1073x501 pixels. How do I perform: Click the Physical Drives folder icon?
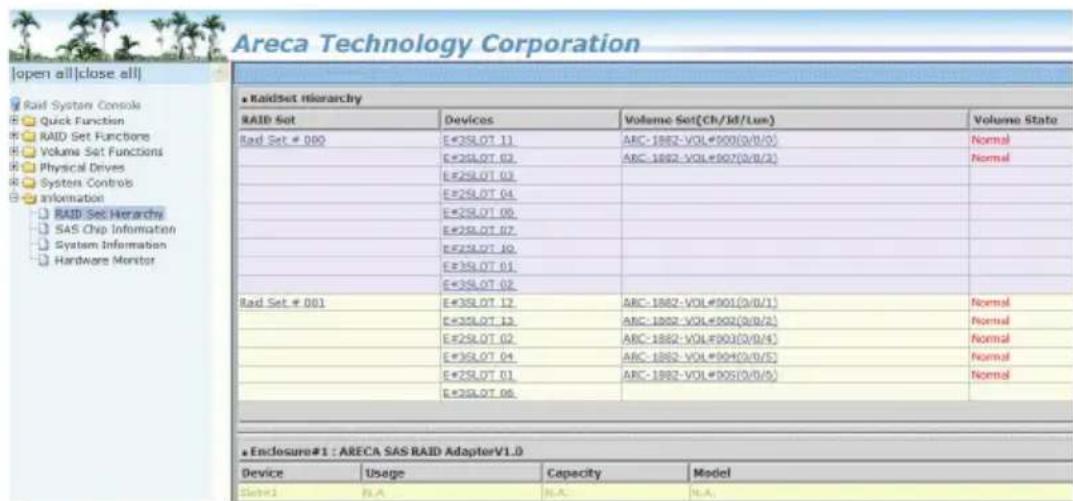31,167
